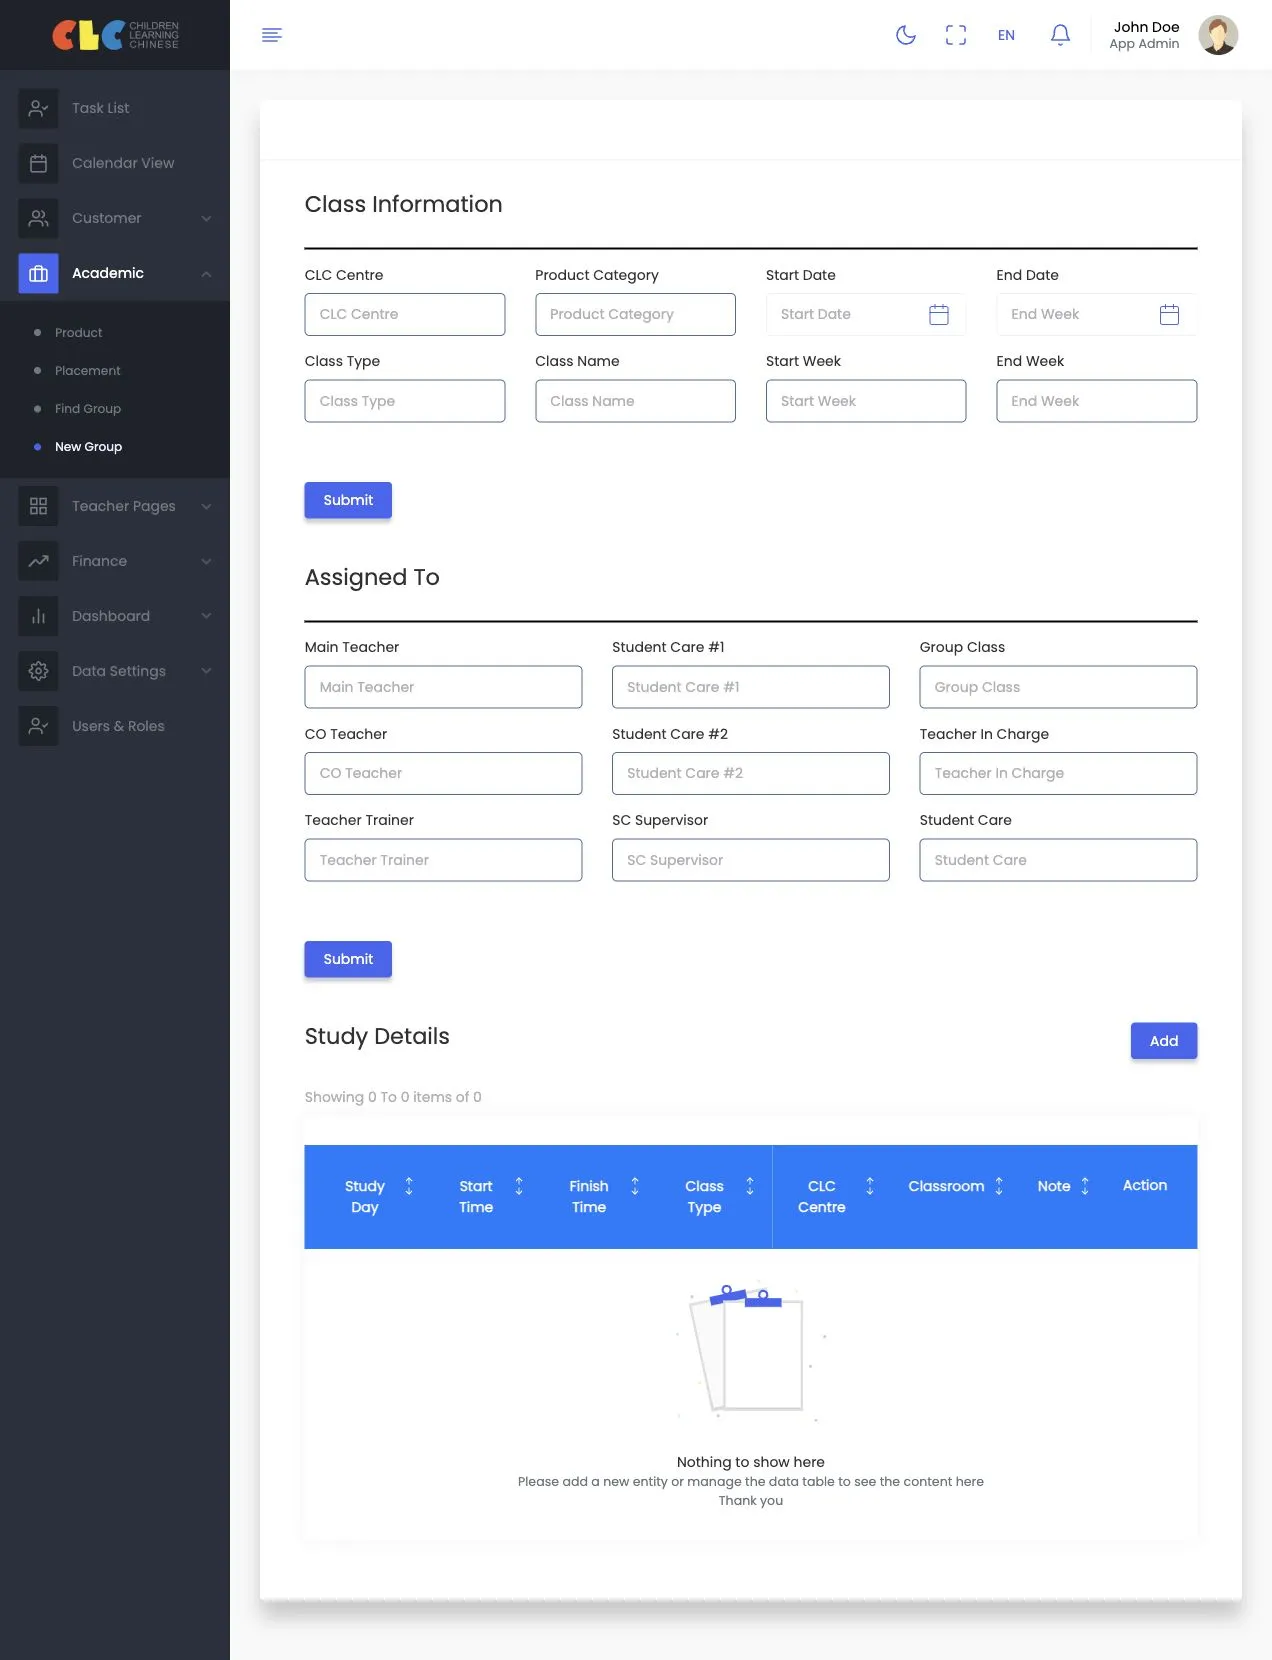This screenshot has width=1272, height=1660.
Task: Sort table by CLC Centre arrows
Action: (869, 1186)
